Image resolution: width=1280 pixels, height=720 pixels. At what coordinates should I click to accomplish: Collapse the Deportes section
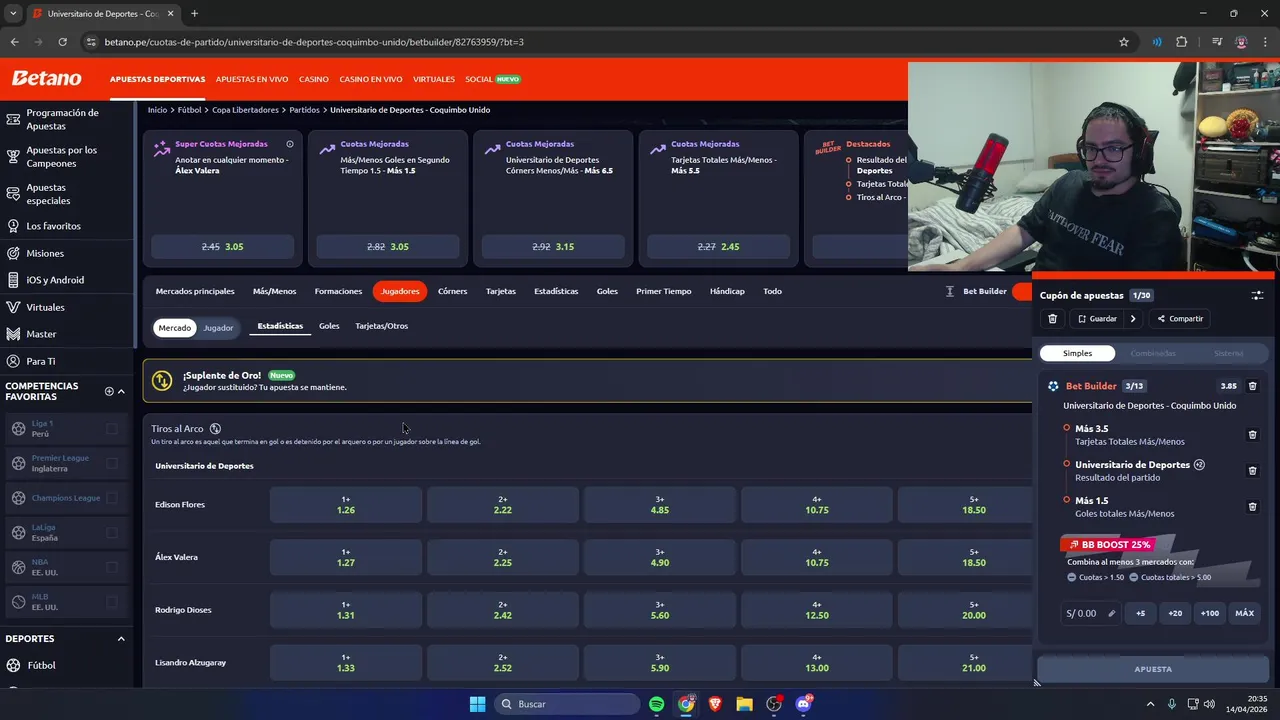click(121, 639)
